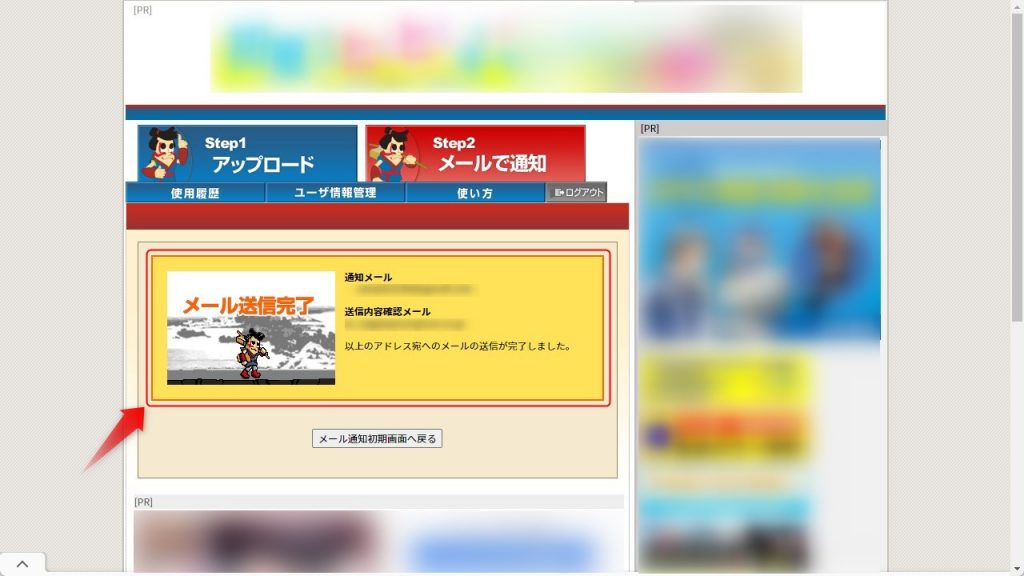Open Step1 アップロード banner
This screenshot has height=576, width=1024.
(248, 153)
